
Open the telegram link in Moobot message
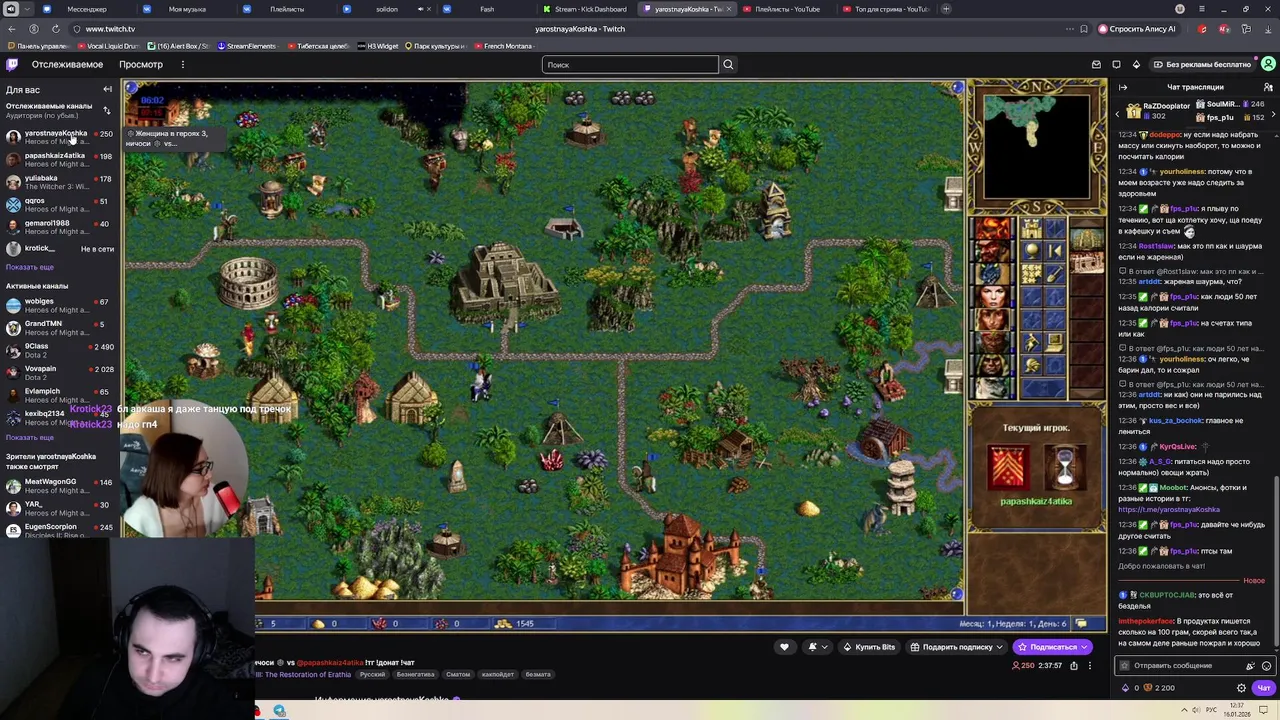(1169, 509)
